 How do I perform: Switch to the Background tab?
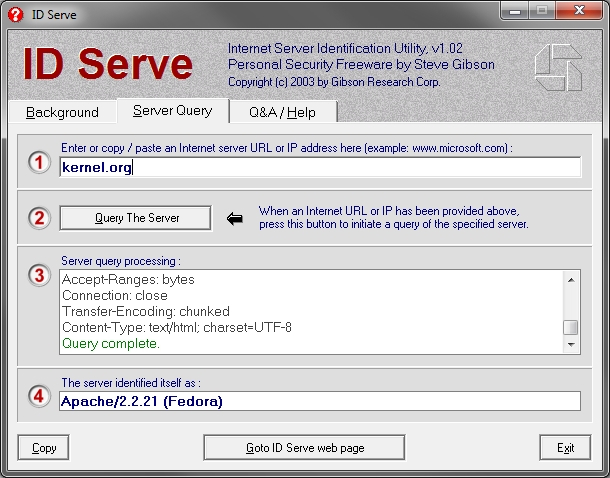pos(62,112)
